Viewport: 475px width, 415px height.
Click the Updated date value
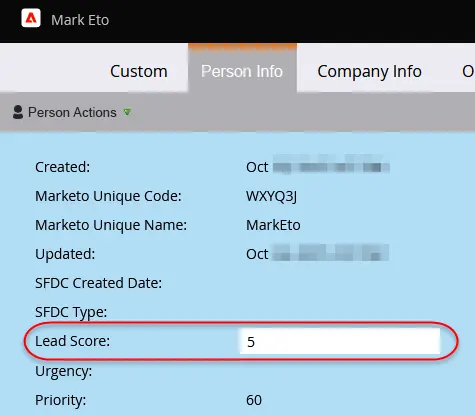click(317, 254)
